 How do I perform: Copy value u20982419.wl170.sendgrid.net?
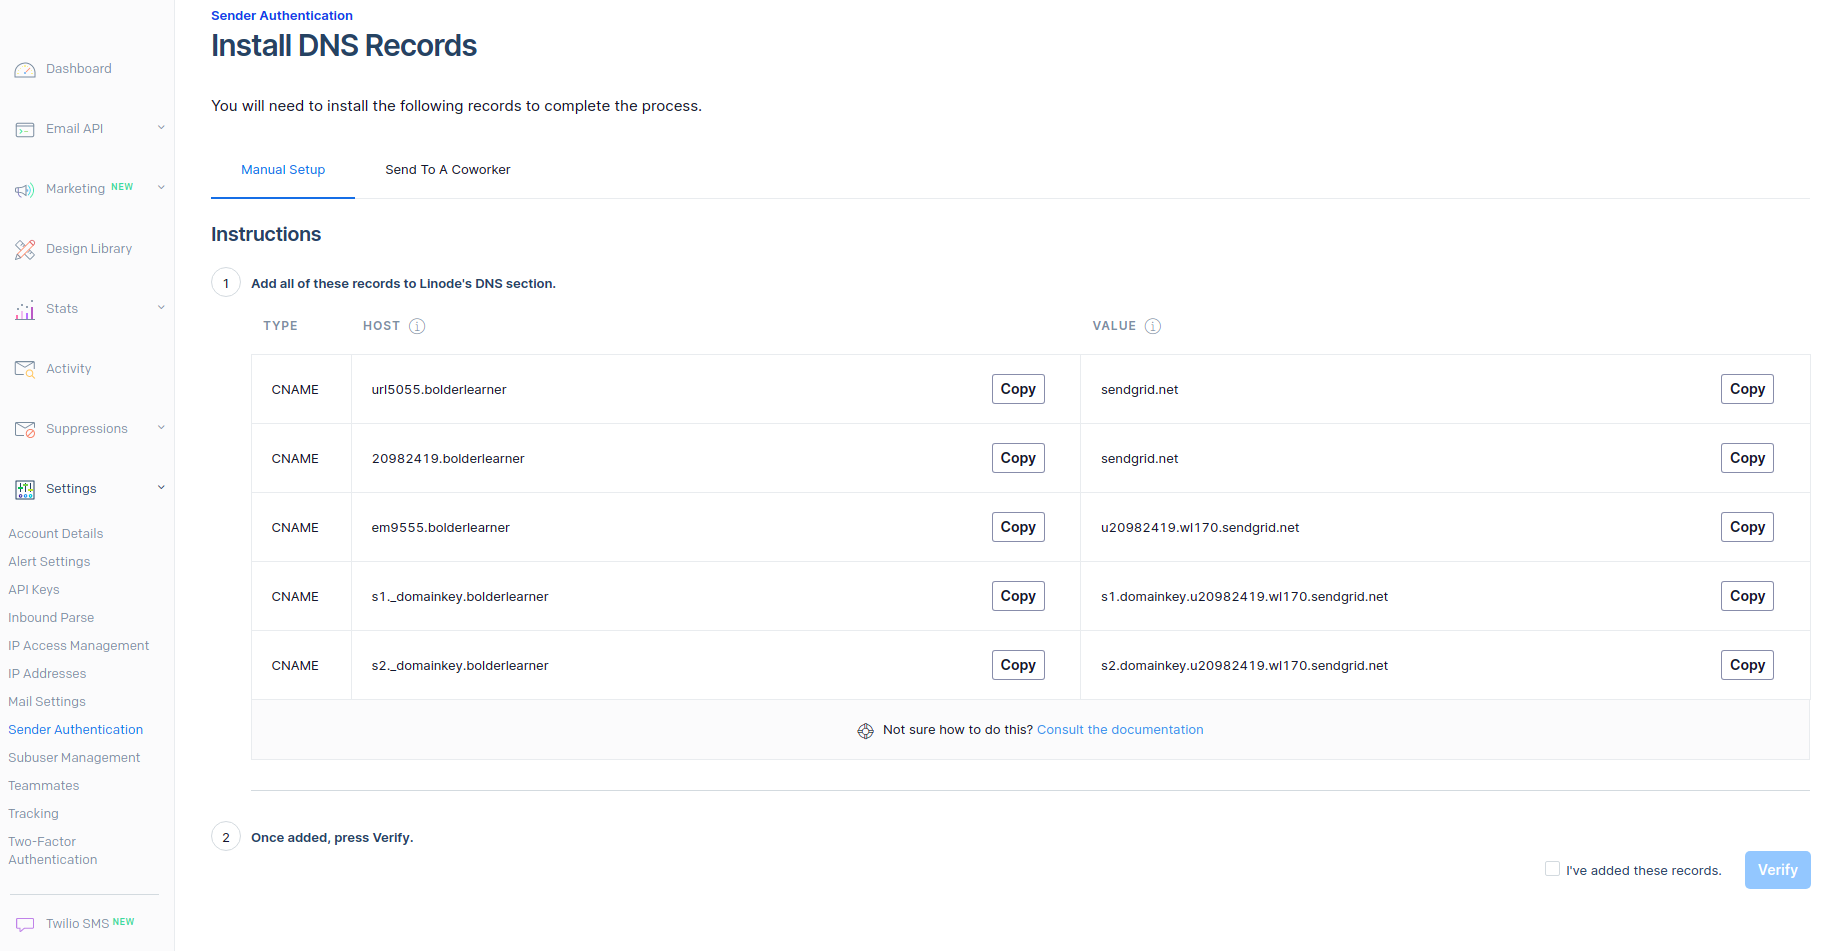click(x=1747, y=527)
